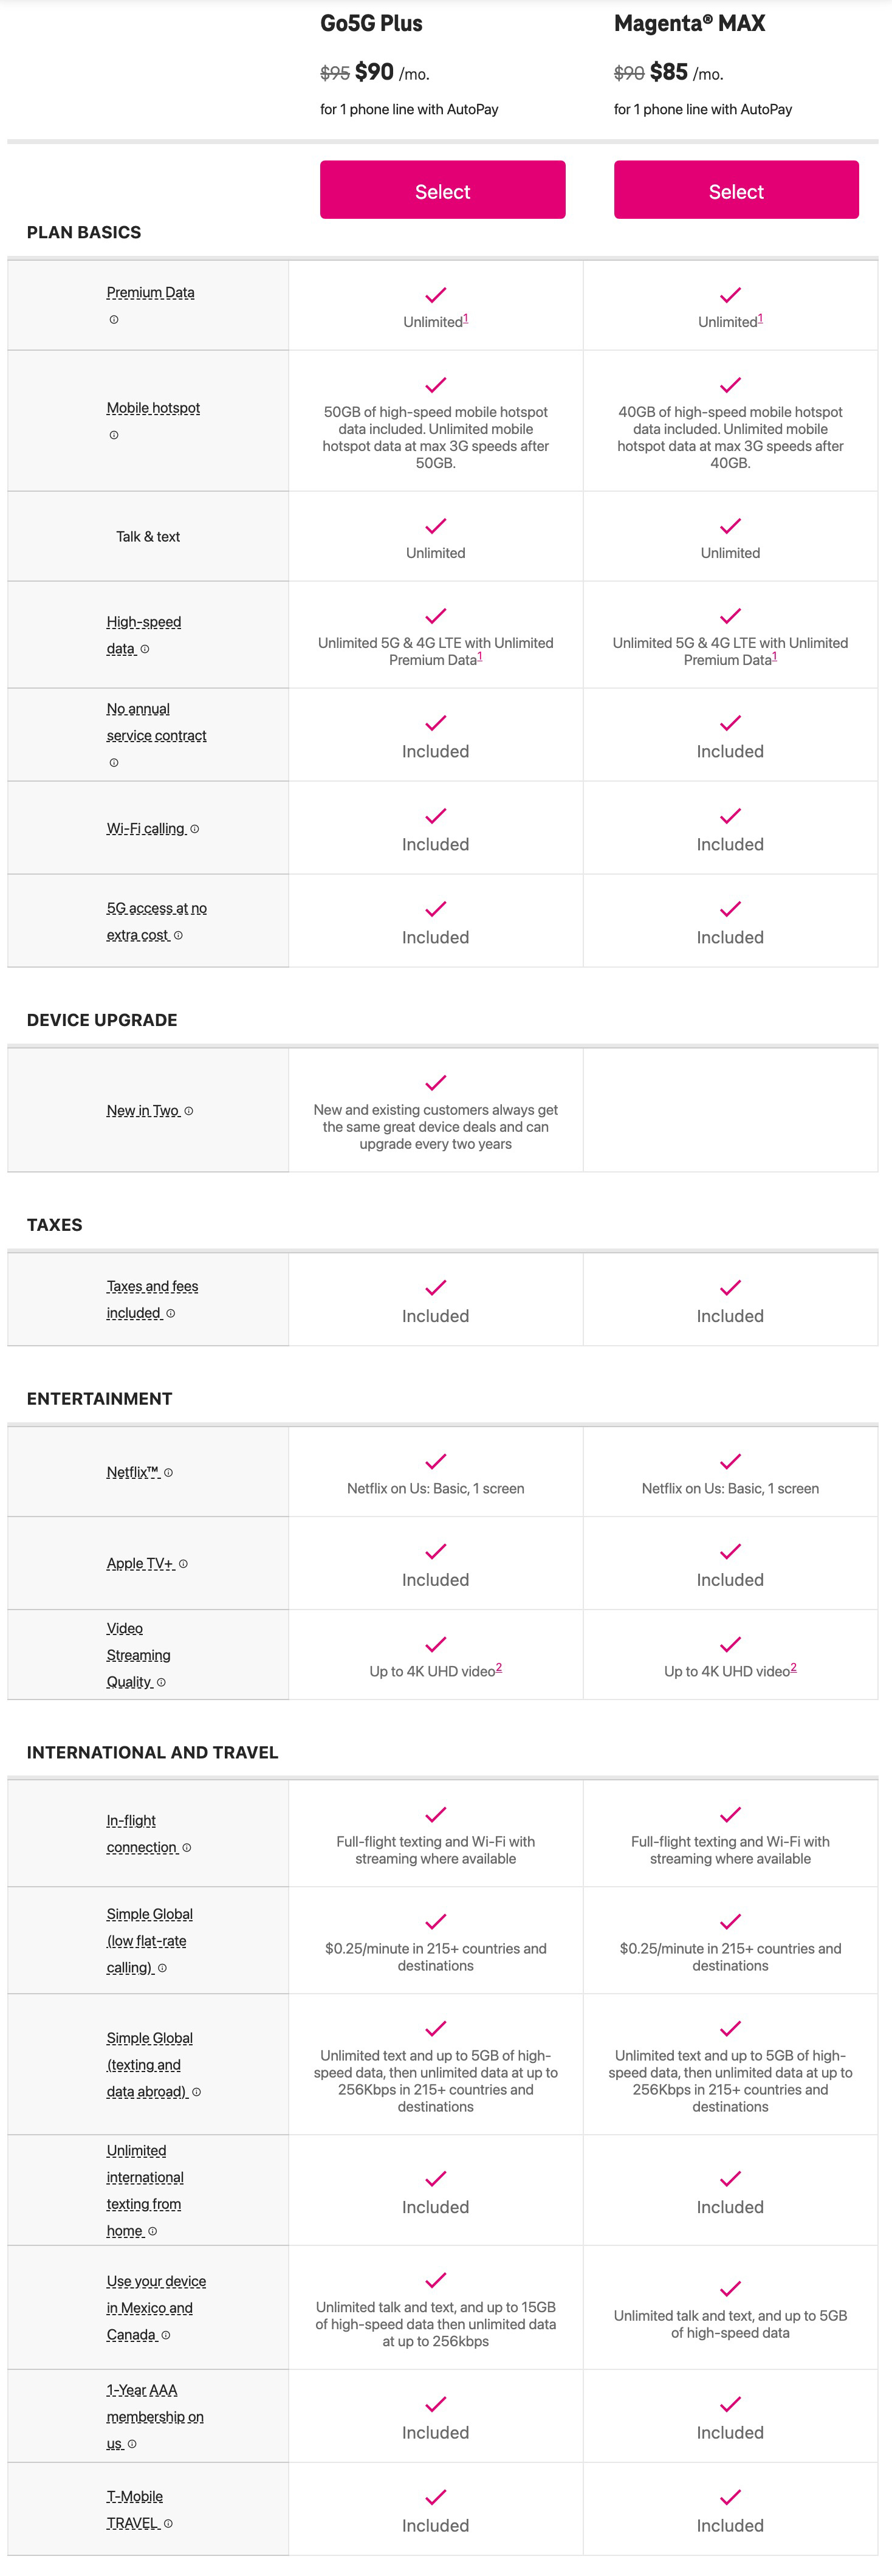The width and height of the screenshot is (892, 2576).
Task: Open the Video Streaming Quality link
Action: click(x=138, y=1655)
